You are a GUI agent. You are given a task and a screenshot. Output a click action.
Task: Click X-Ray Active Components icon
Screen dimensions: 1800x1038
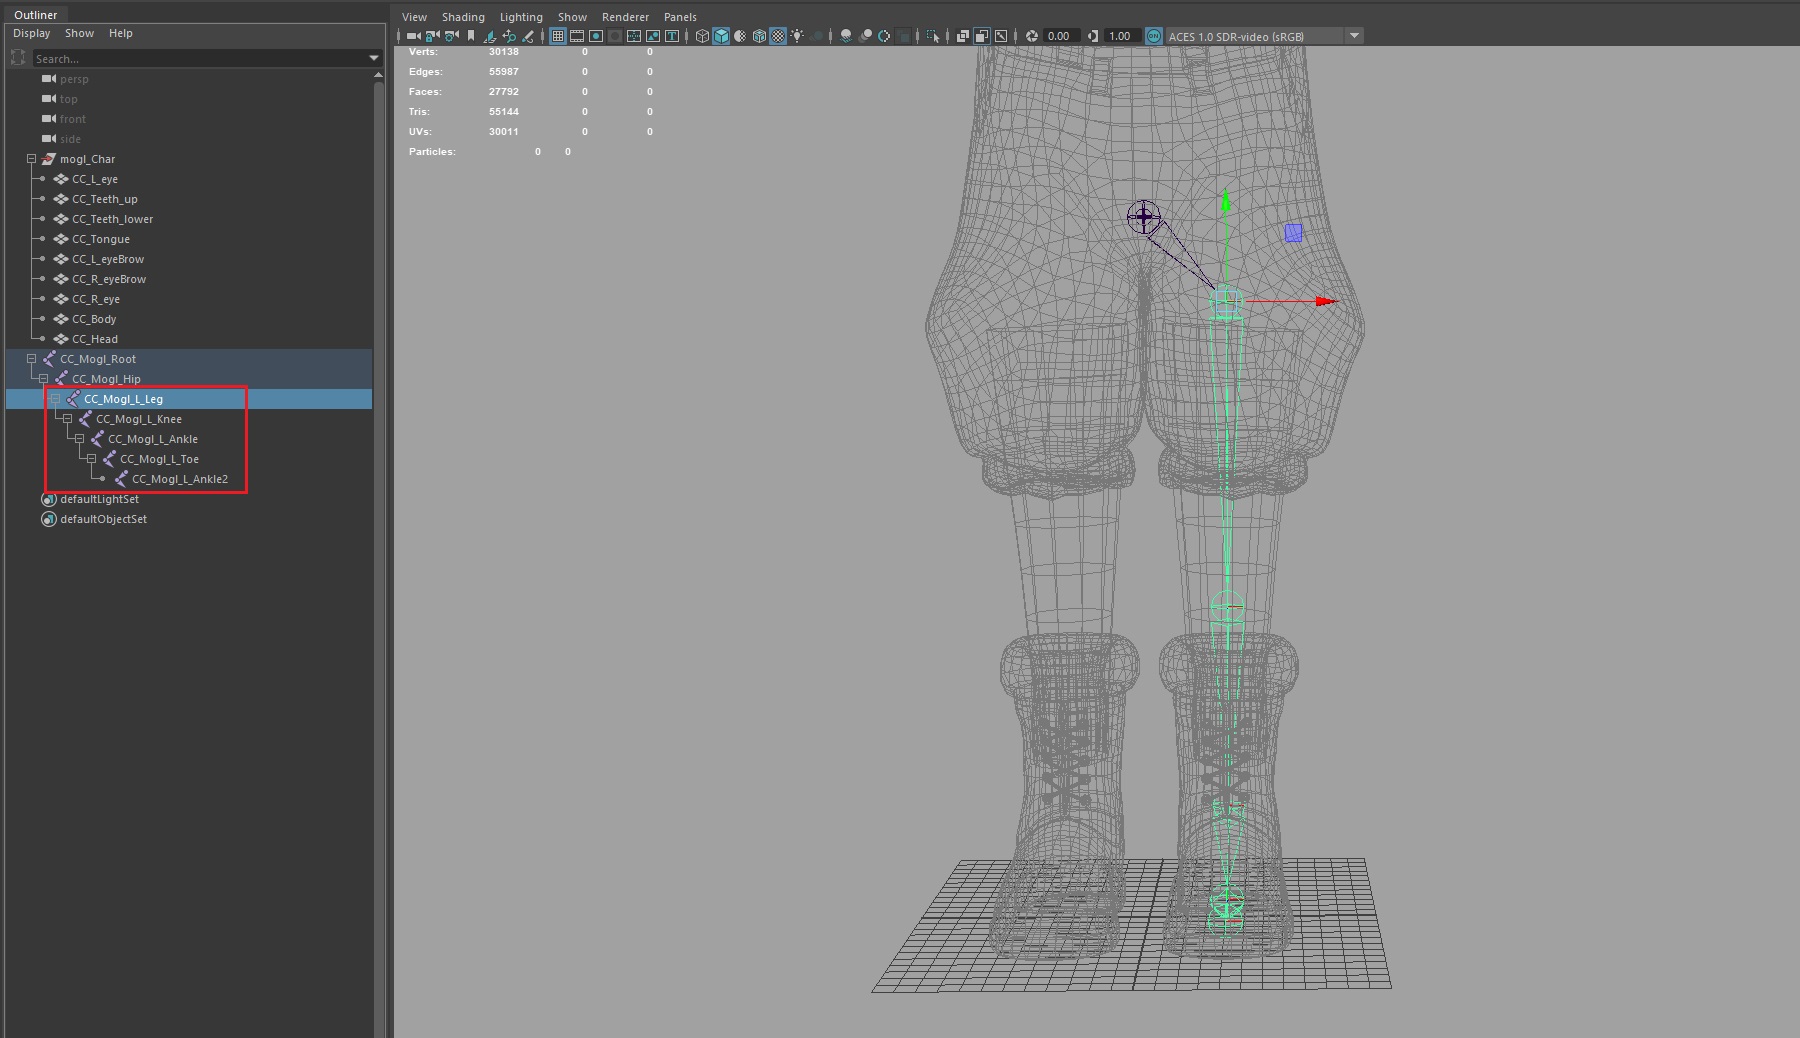point(982,36)
